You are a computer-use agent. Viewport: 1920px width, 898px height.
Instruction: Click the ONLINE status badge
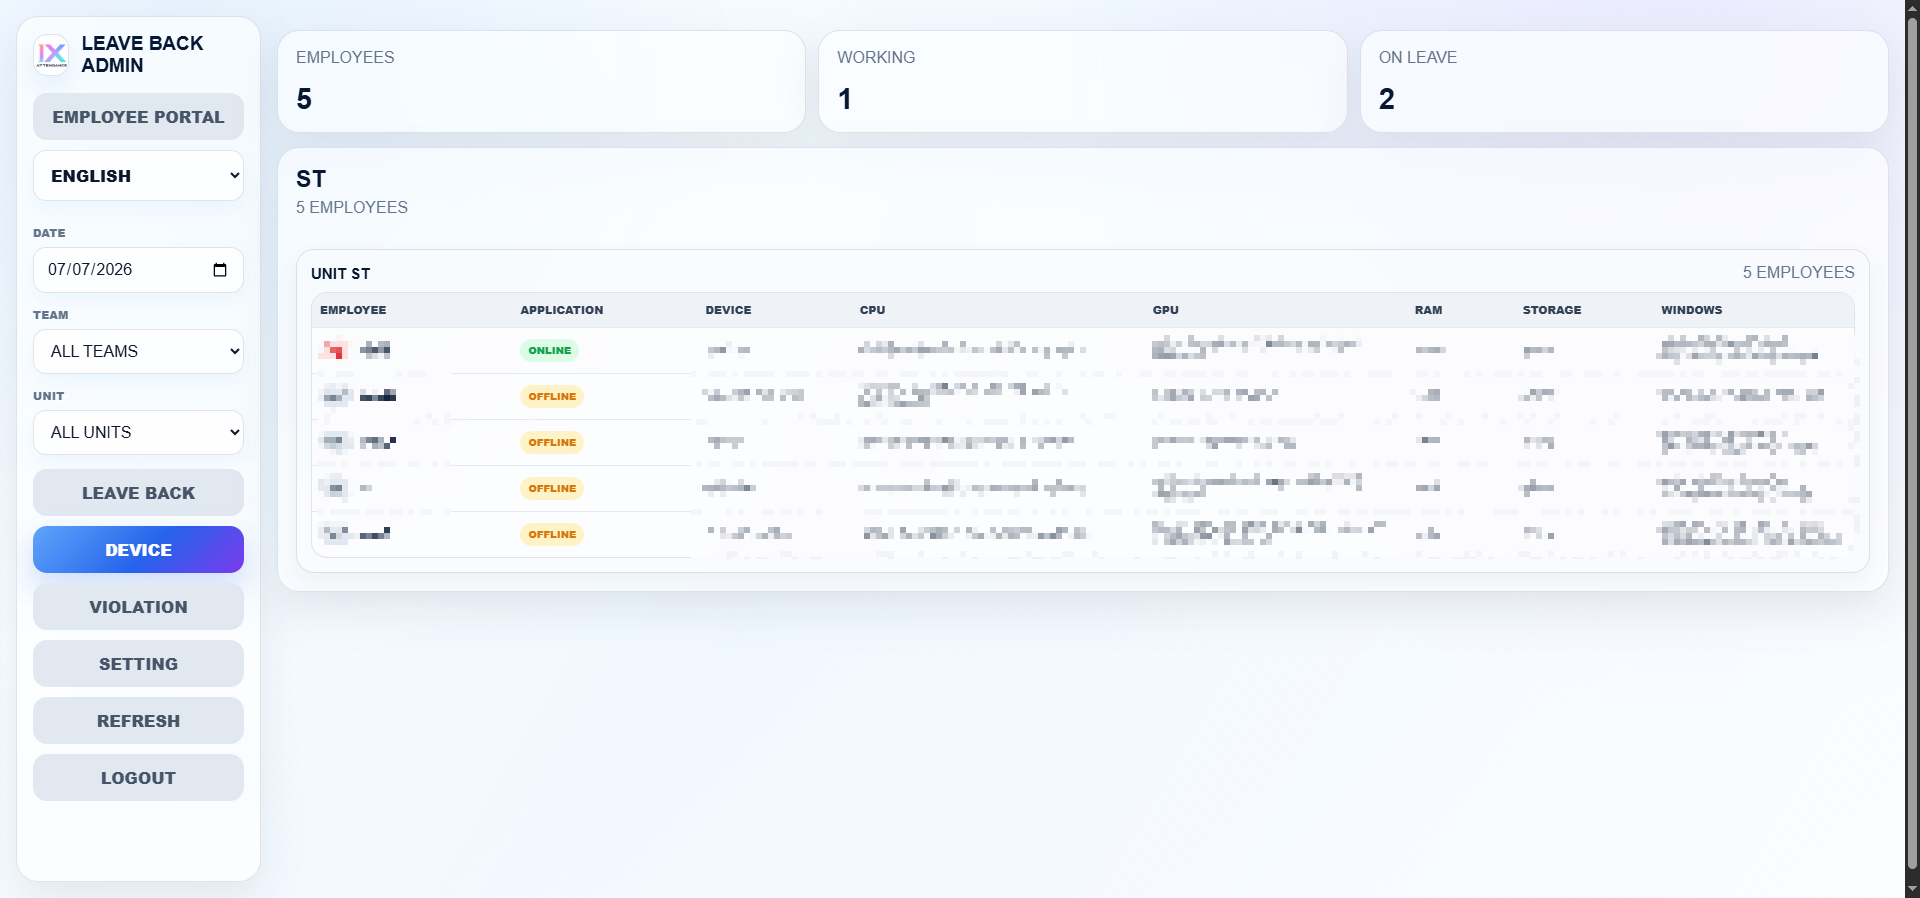tap(550, 351)
